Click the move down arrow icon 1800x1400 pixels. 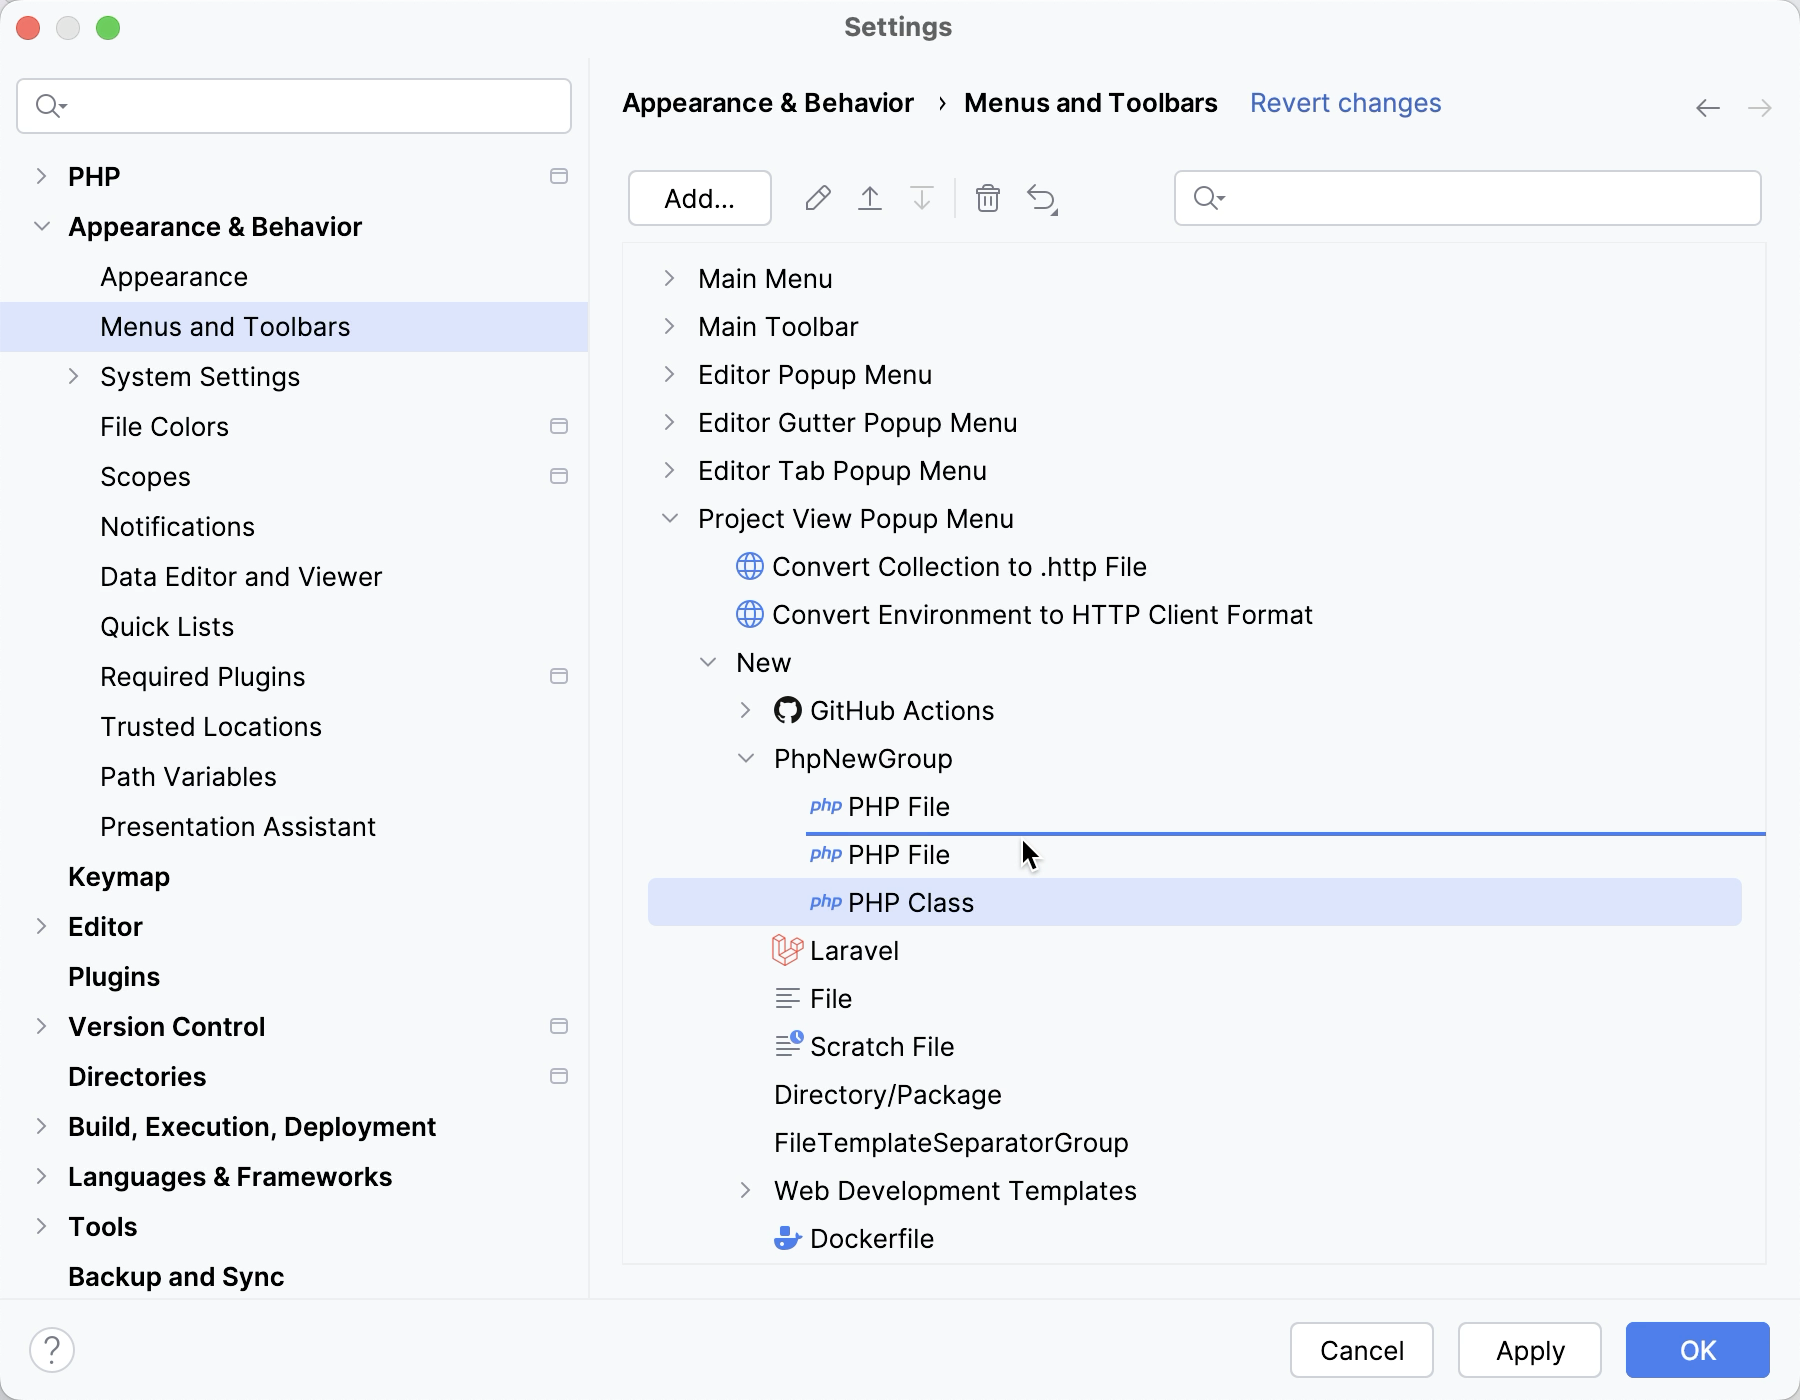tap(921, 198)
